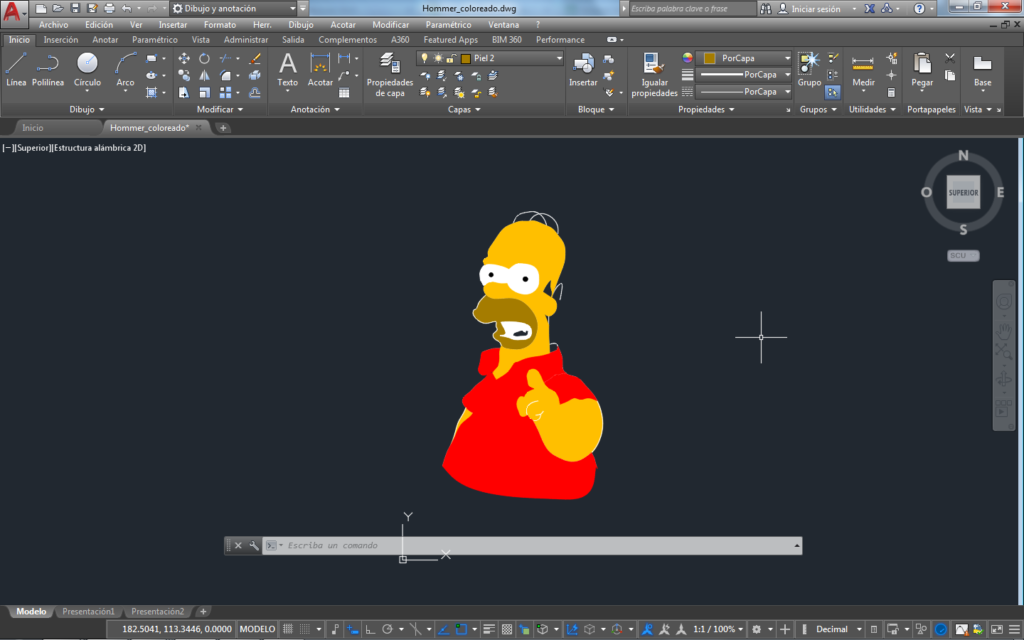Image resolution: width=1024 pixels, height=640 pixels.
Task: Open the Archivo menu
Action: click(54, 24)
